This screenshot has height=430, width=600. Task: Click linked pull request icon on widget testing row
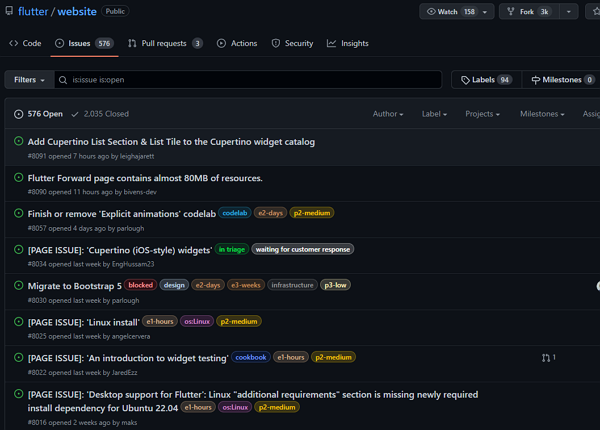click(x=546, y=358)
